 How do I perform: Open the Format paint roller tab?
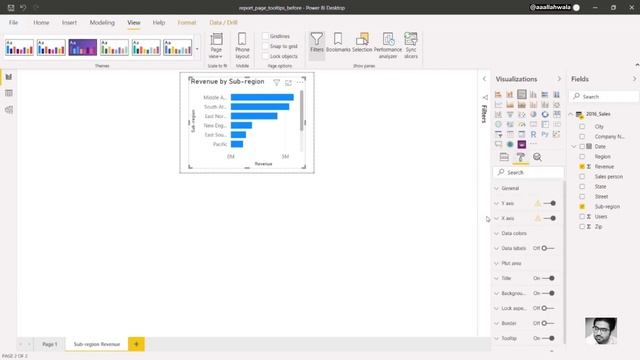(520, 157)
